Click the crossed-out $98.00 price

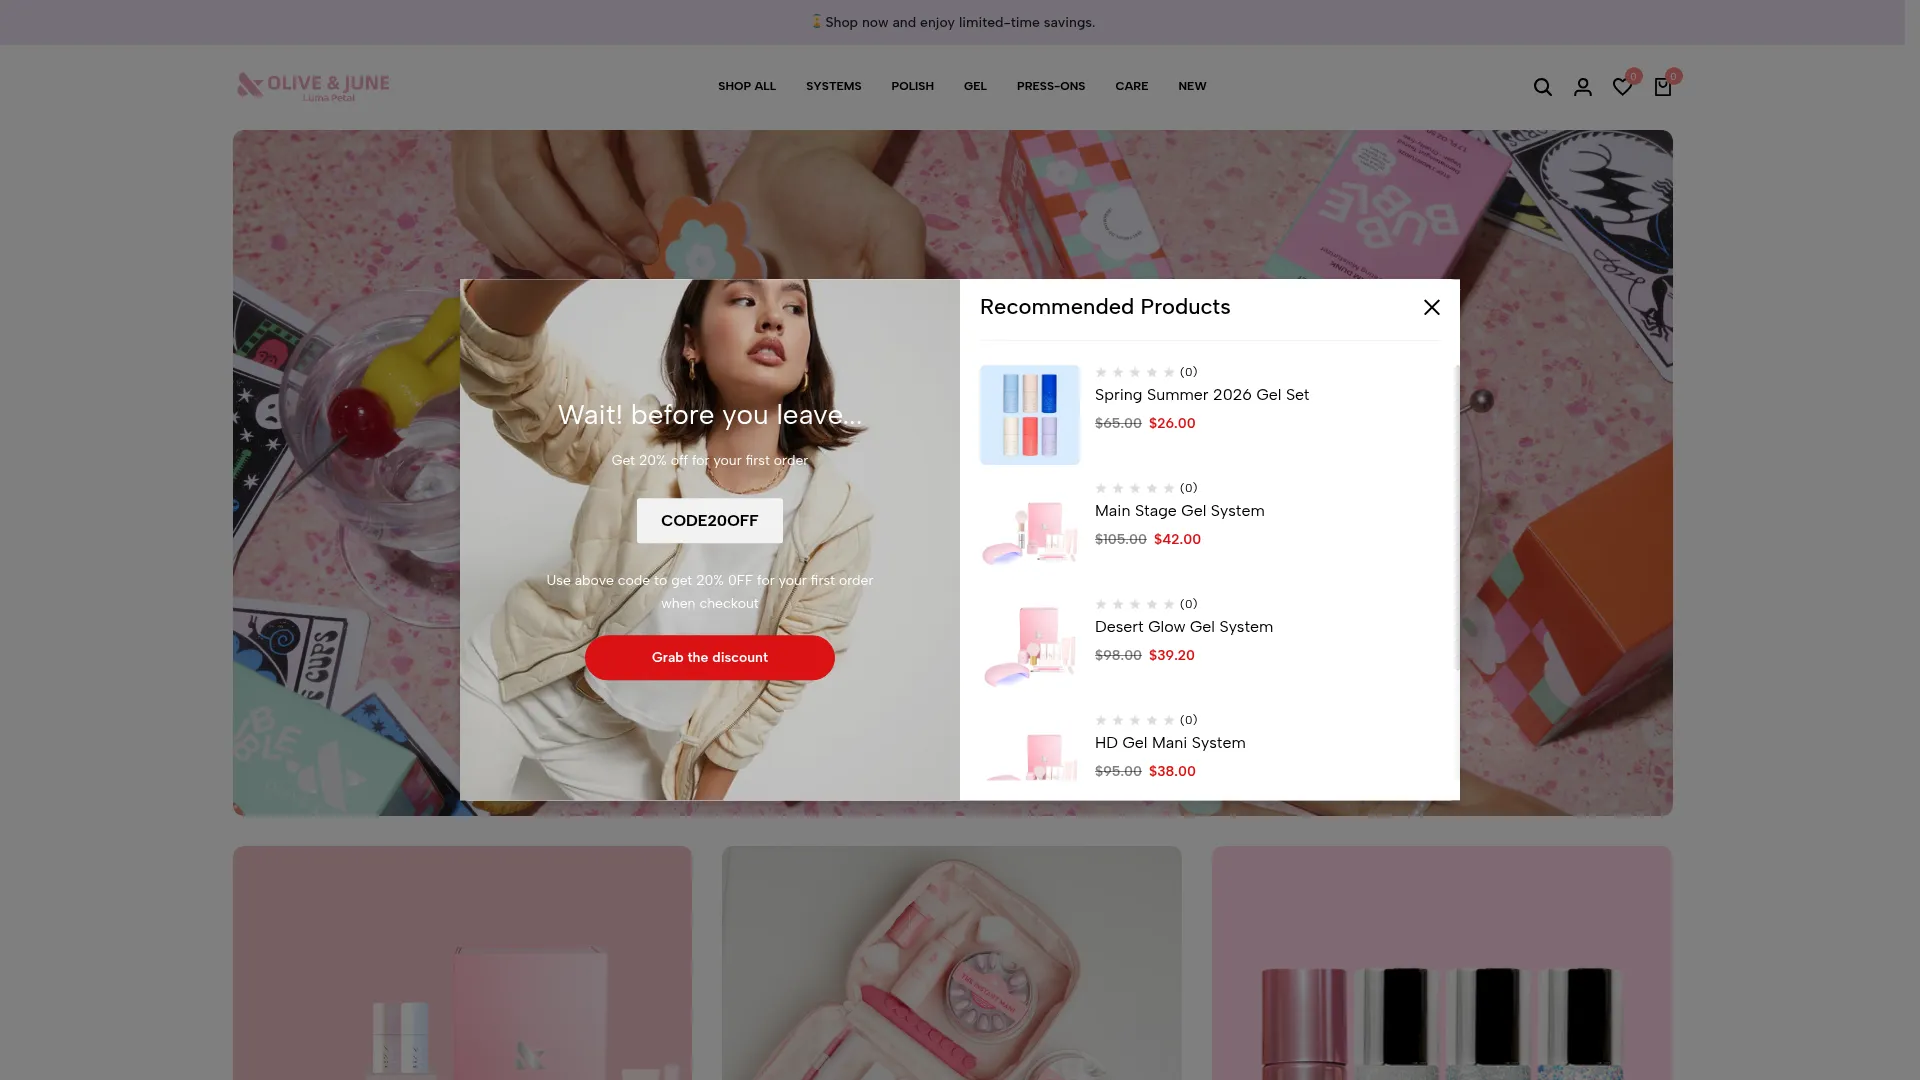1118,655
